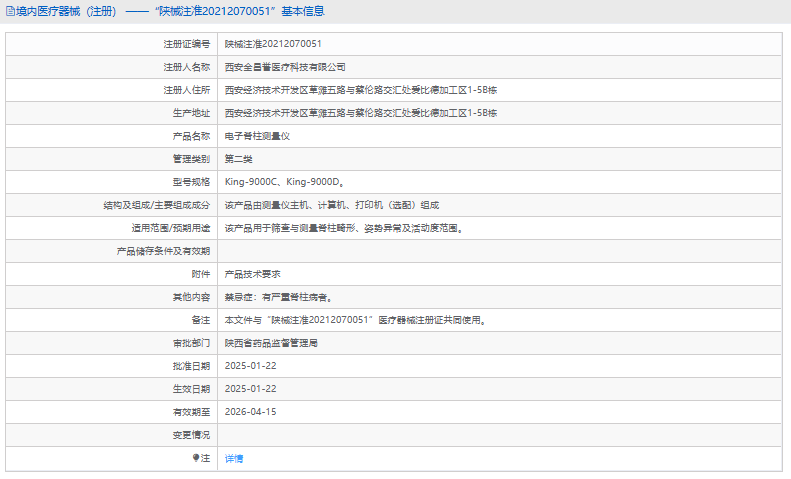Click the 附件 value 产品技术要求
Image resolution: width=791 pixels, height=479 pixels.
point(253,274)
